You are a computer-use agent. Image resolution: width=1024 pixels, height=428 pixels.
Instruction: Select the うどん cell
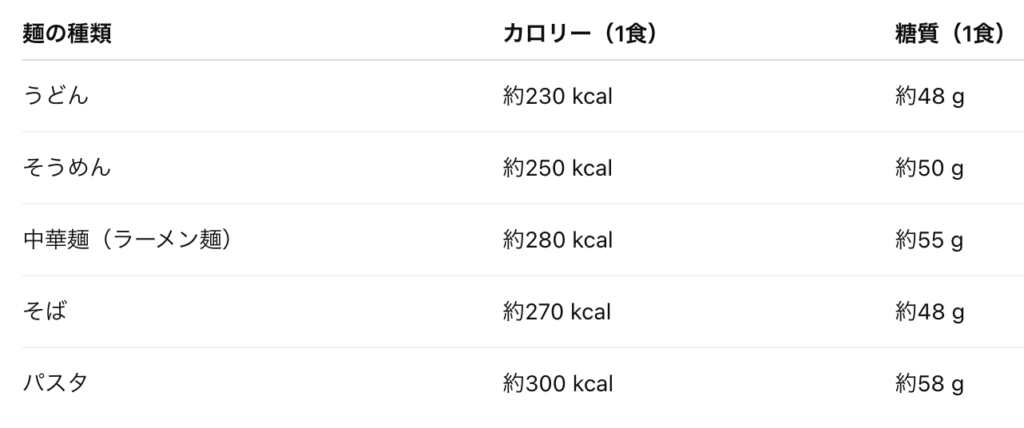coord(57,96)
